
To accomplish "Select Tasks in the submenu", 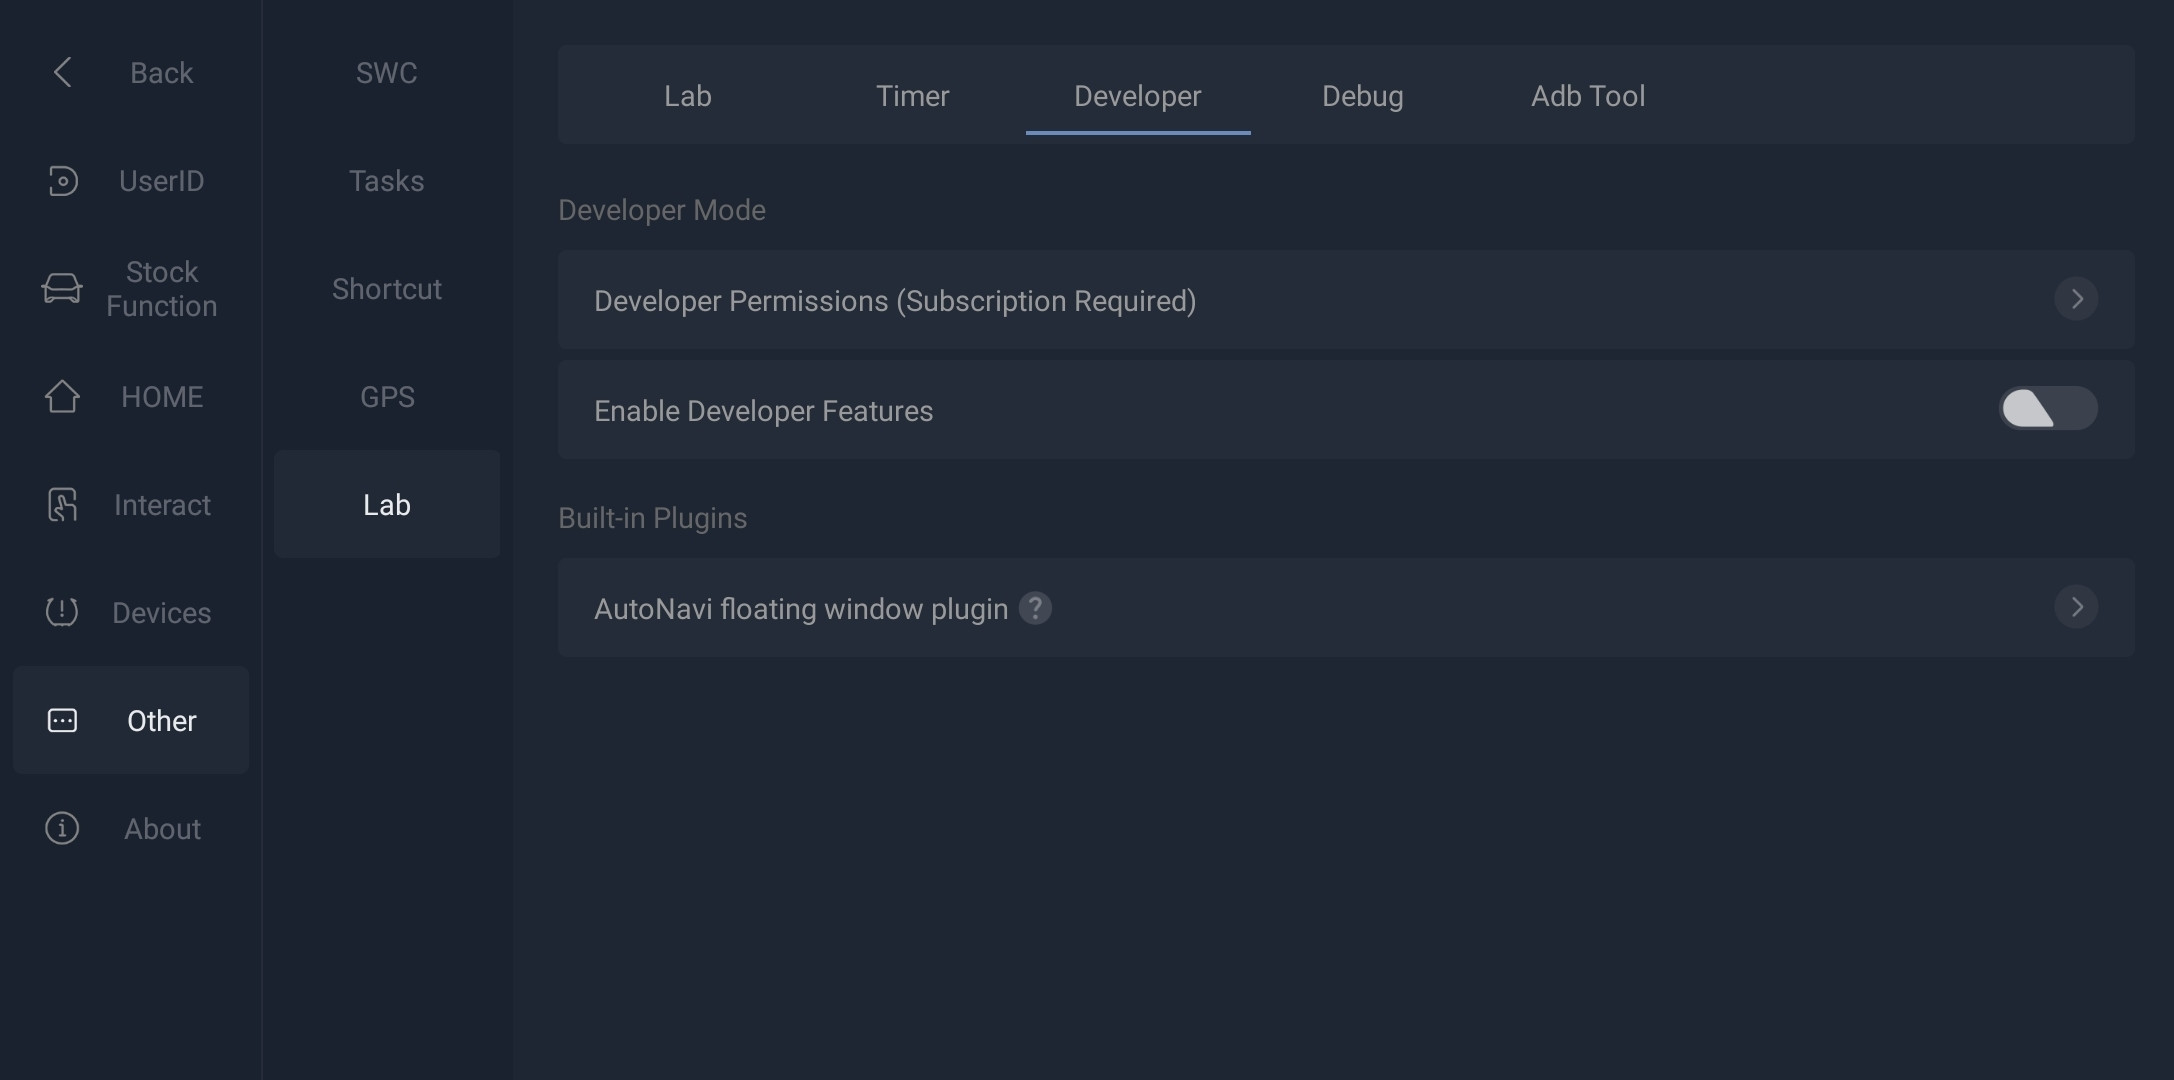I will (387, 181).
